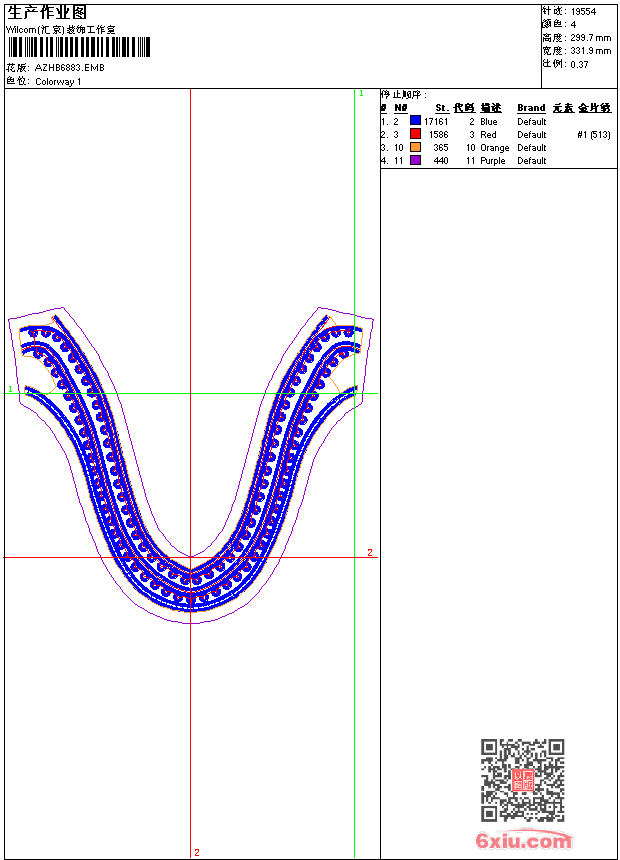
Task: Click the 'Colorway 1' label
Action: pyautogui.click(x=58, y=82)
